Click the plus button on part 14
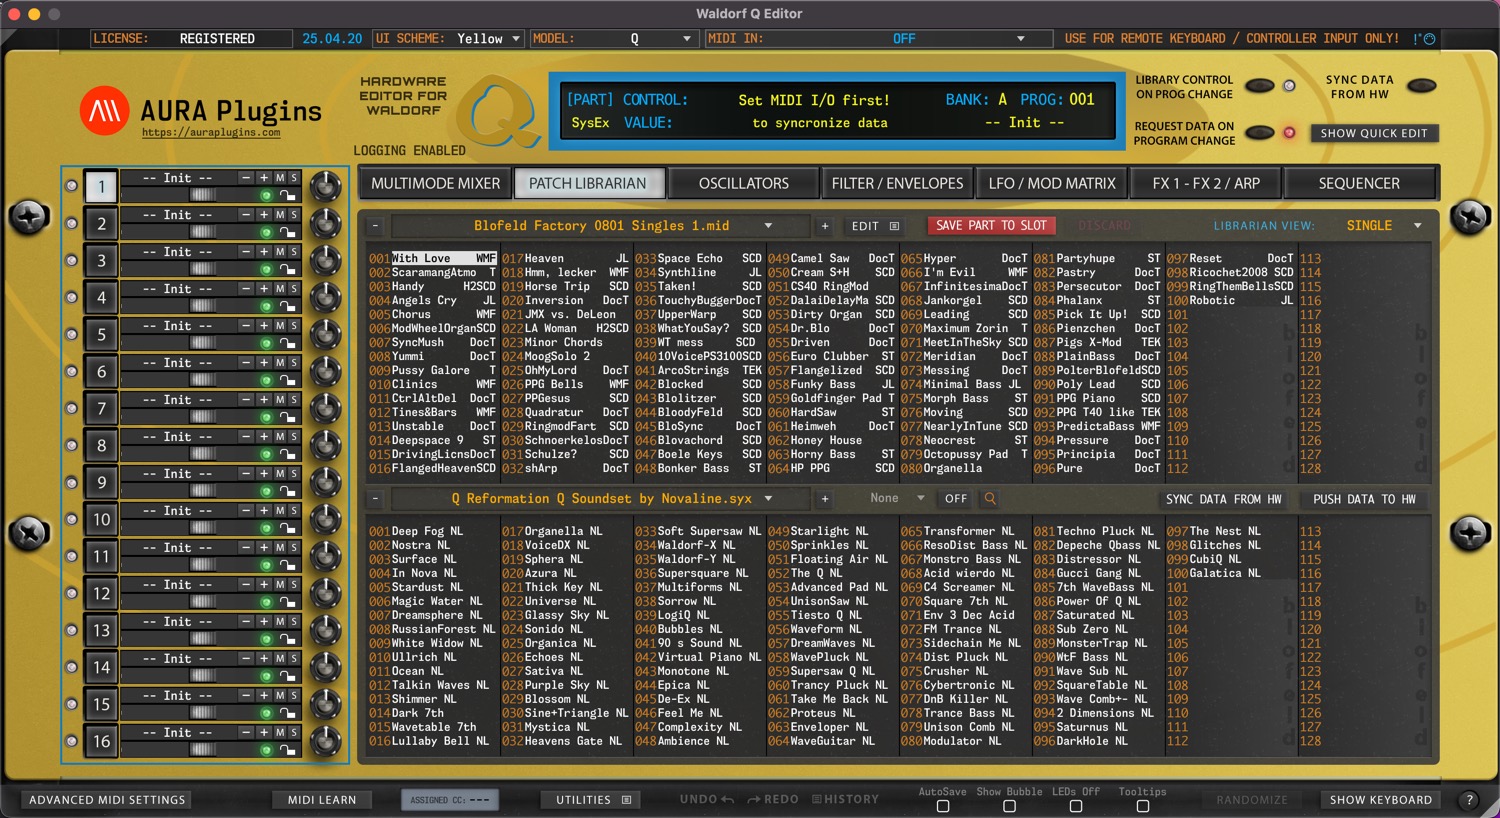Image resolution: width=1500 pixels, height=818 pixels. click(x=264, y=659)
